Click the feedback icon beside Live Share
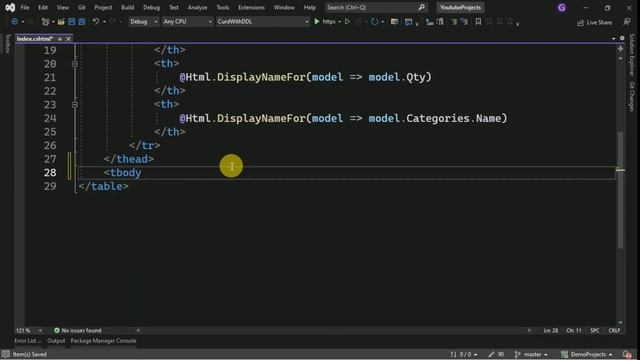 coord(627,22)
